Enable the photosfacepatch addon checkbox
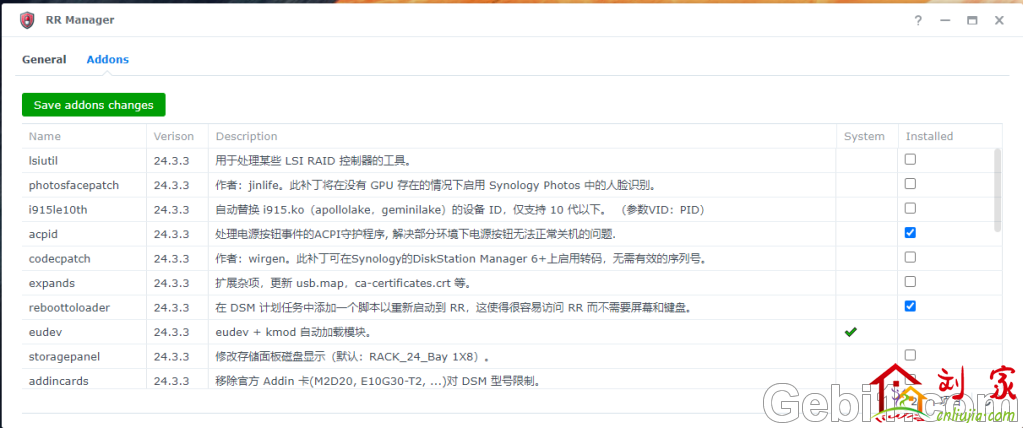1023x428 pixels. coord(910,184)
